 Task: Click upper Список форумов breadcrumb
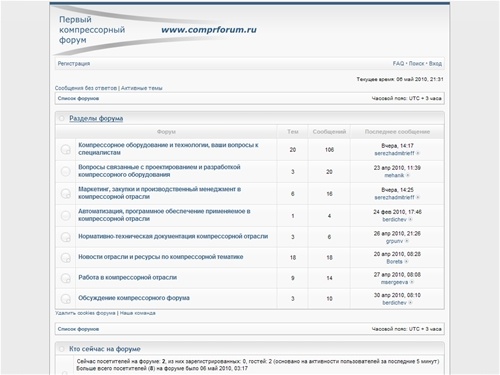tap(78, 98)
